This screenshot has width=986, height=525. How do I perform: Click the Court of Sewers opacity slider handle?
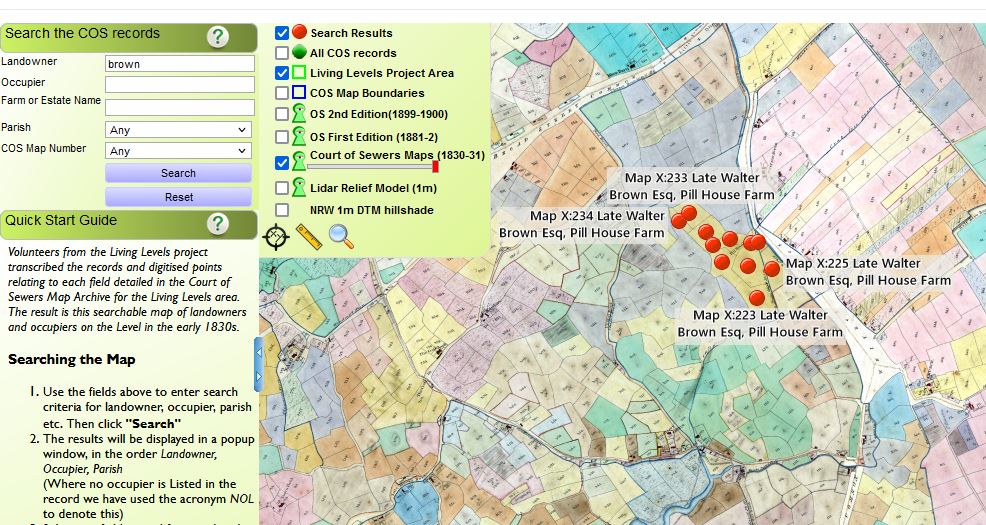435,167
